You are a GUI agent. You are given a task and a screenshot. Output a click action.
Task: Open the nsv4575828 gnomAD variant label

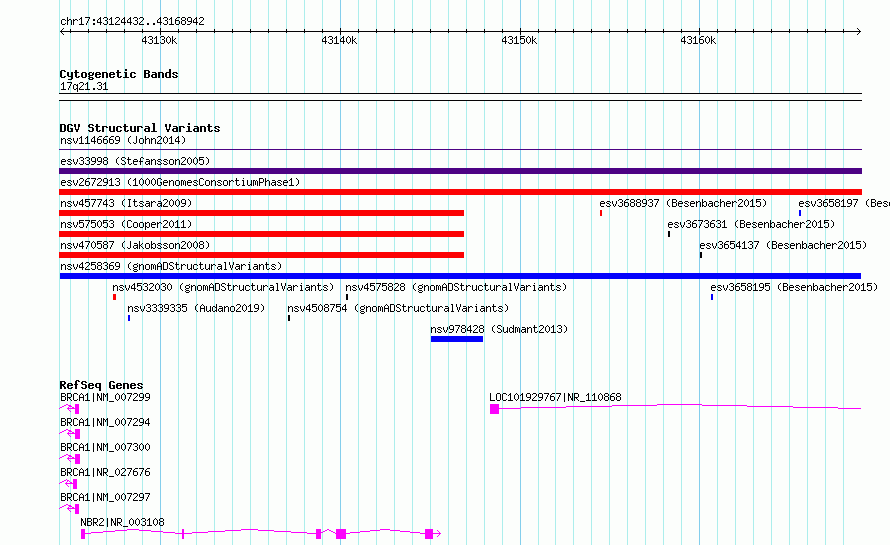click(x=456, y=287)
